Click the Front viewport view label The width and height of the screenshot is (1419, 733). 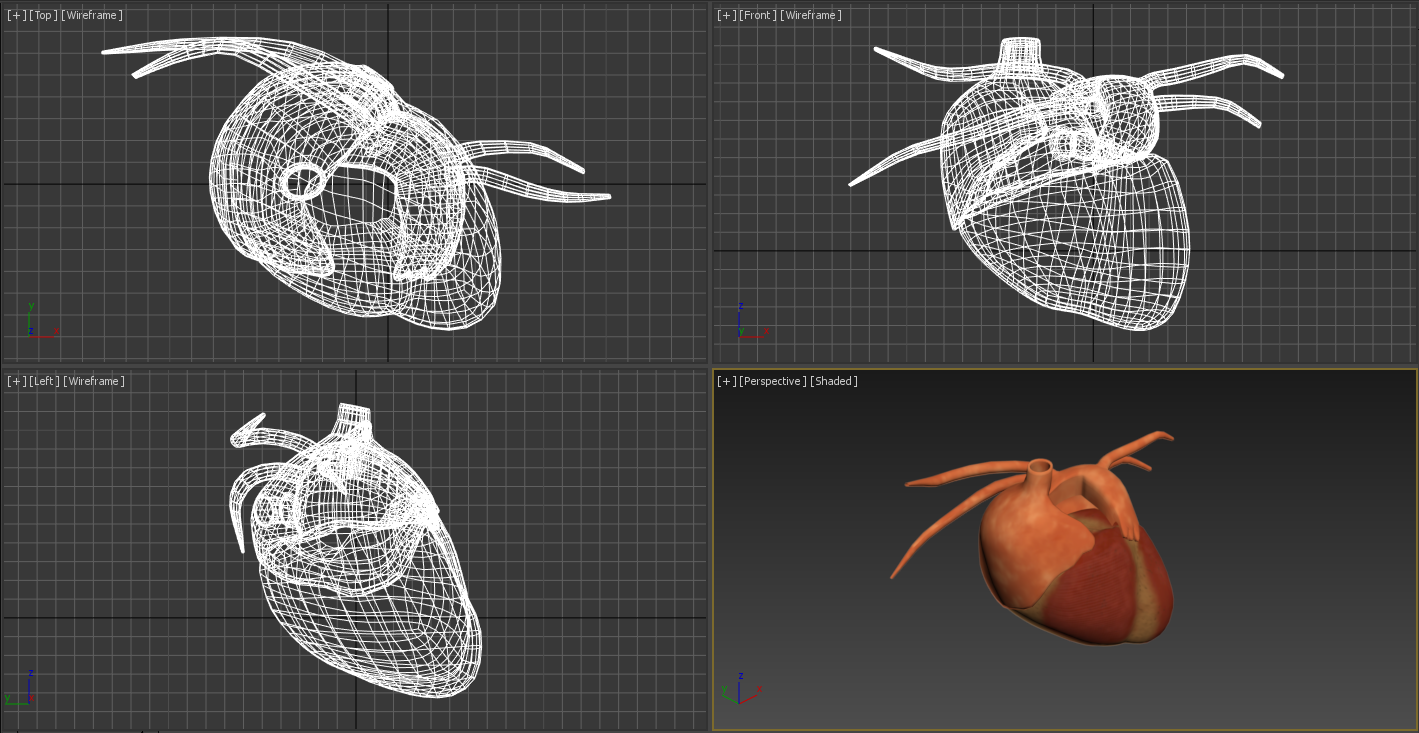click(758, 15)
